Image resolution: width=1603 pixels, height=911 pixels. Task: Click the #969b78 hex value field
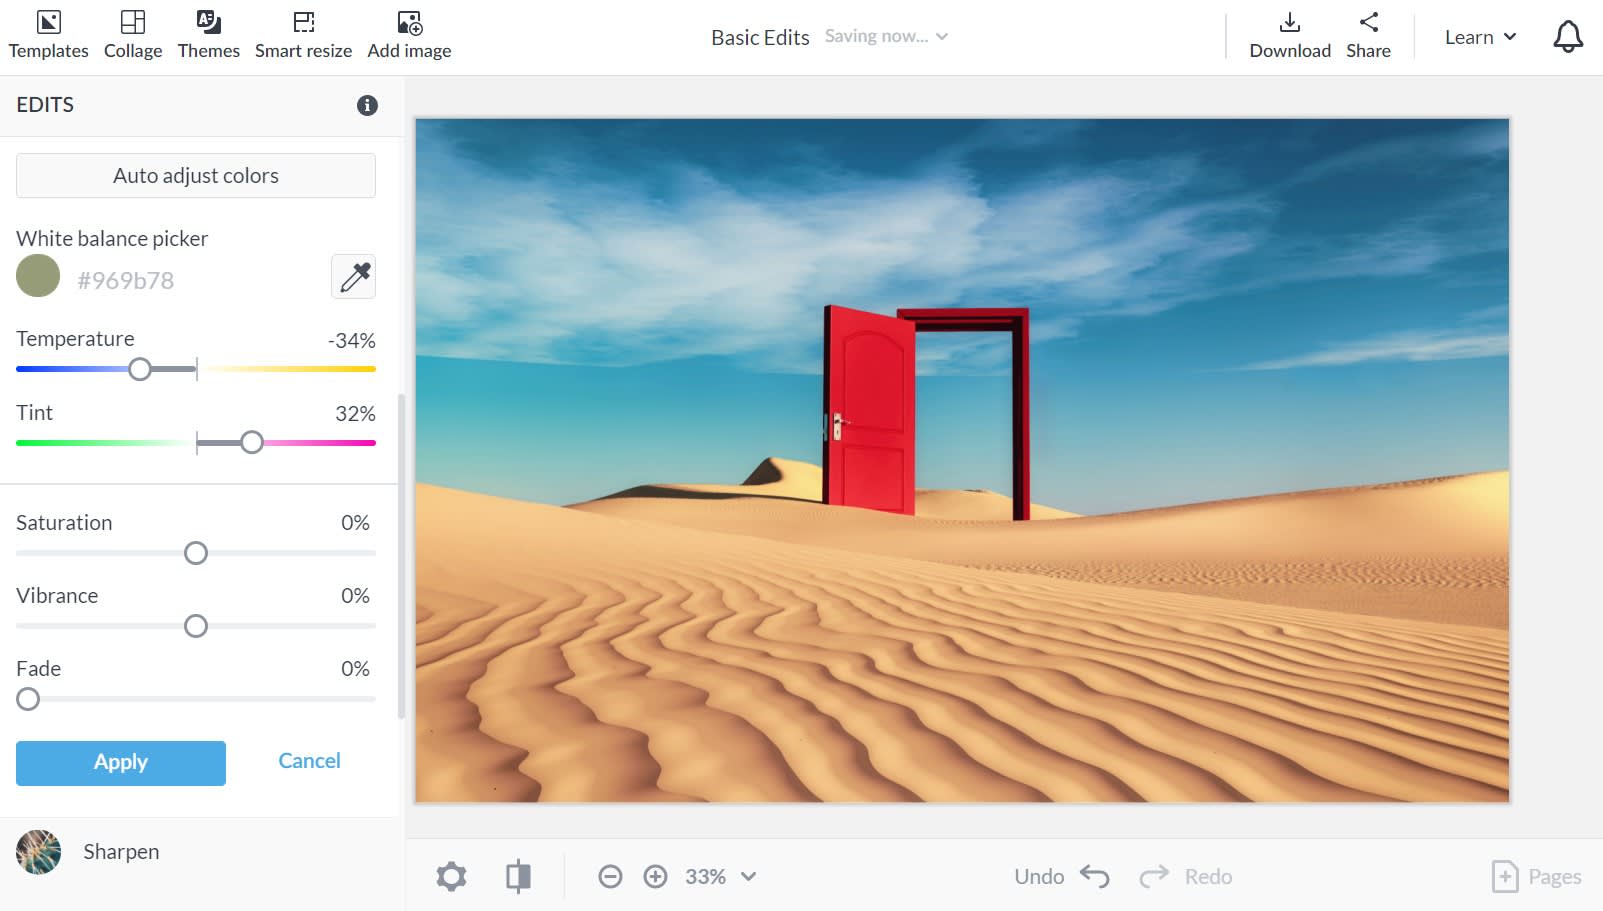point(126,281)
